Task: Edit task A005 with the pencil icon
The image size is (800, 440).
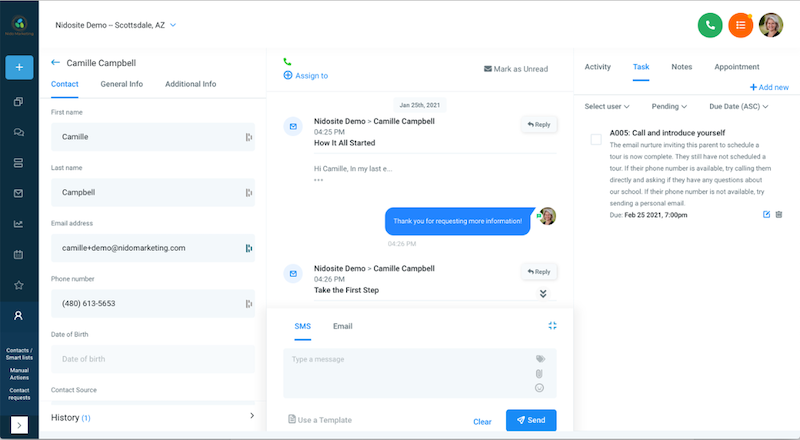Action: point(766,215)
